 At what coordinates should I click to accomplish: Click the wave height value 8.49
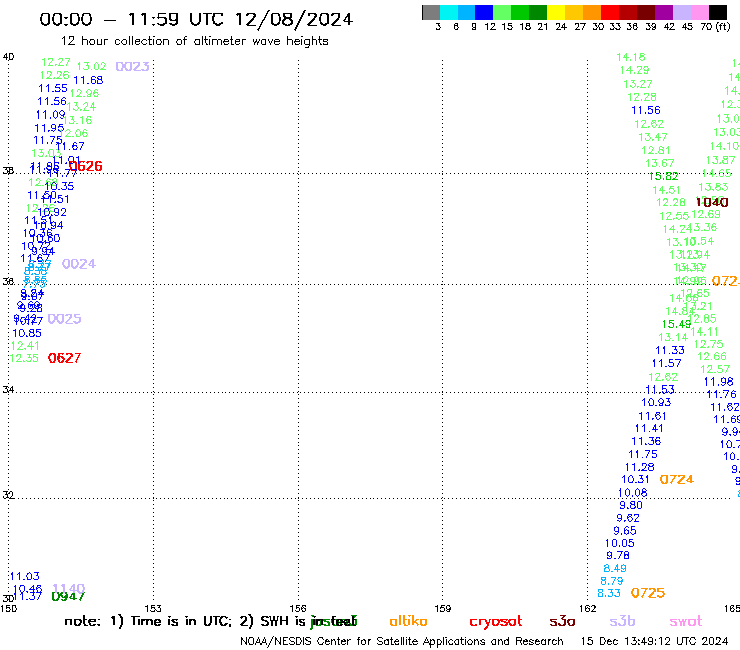coord(615,568)
